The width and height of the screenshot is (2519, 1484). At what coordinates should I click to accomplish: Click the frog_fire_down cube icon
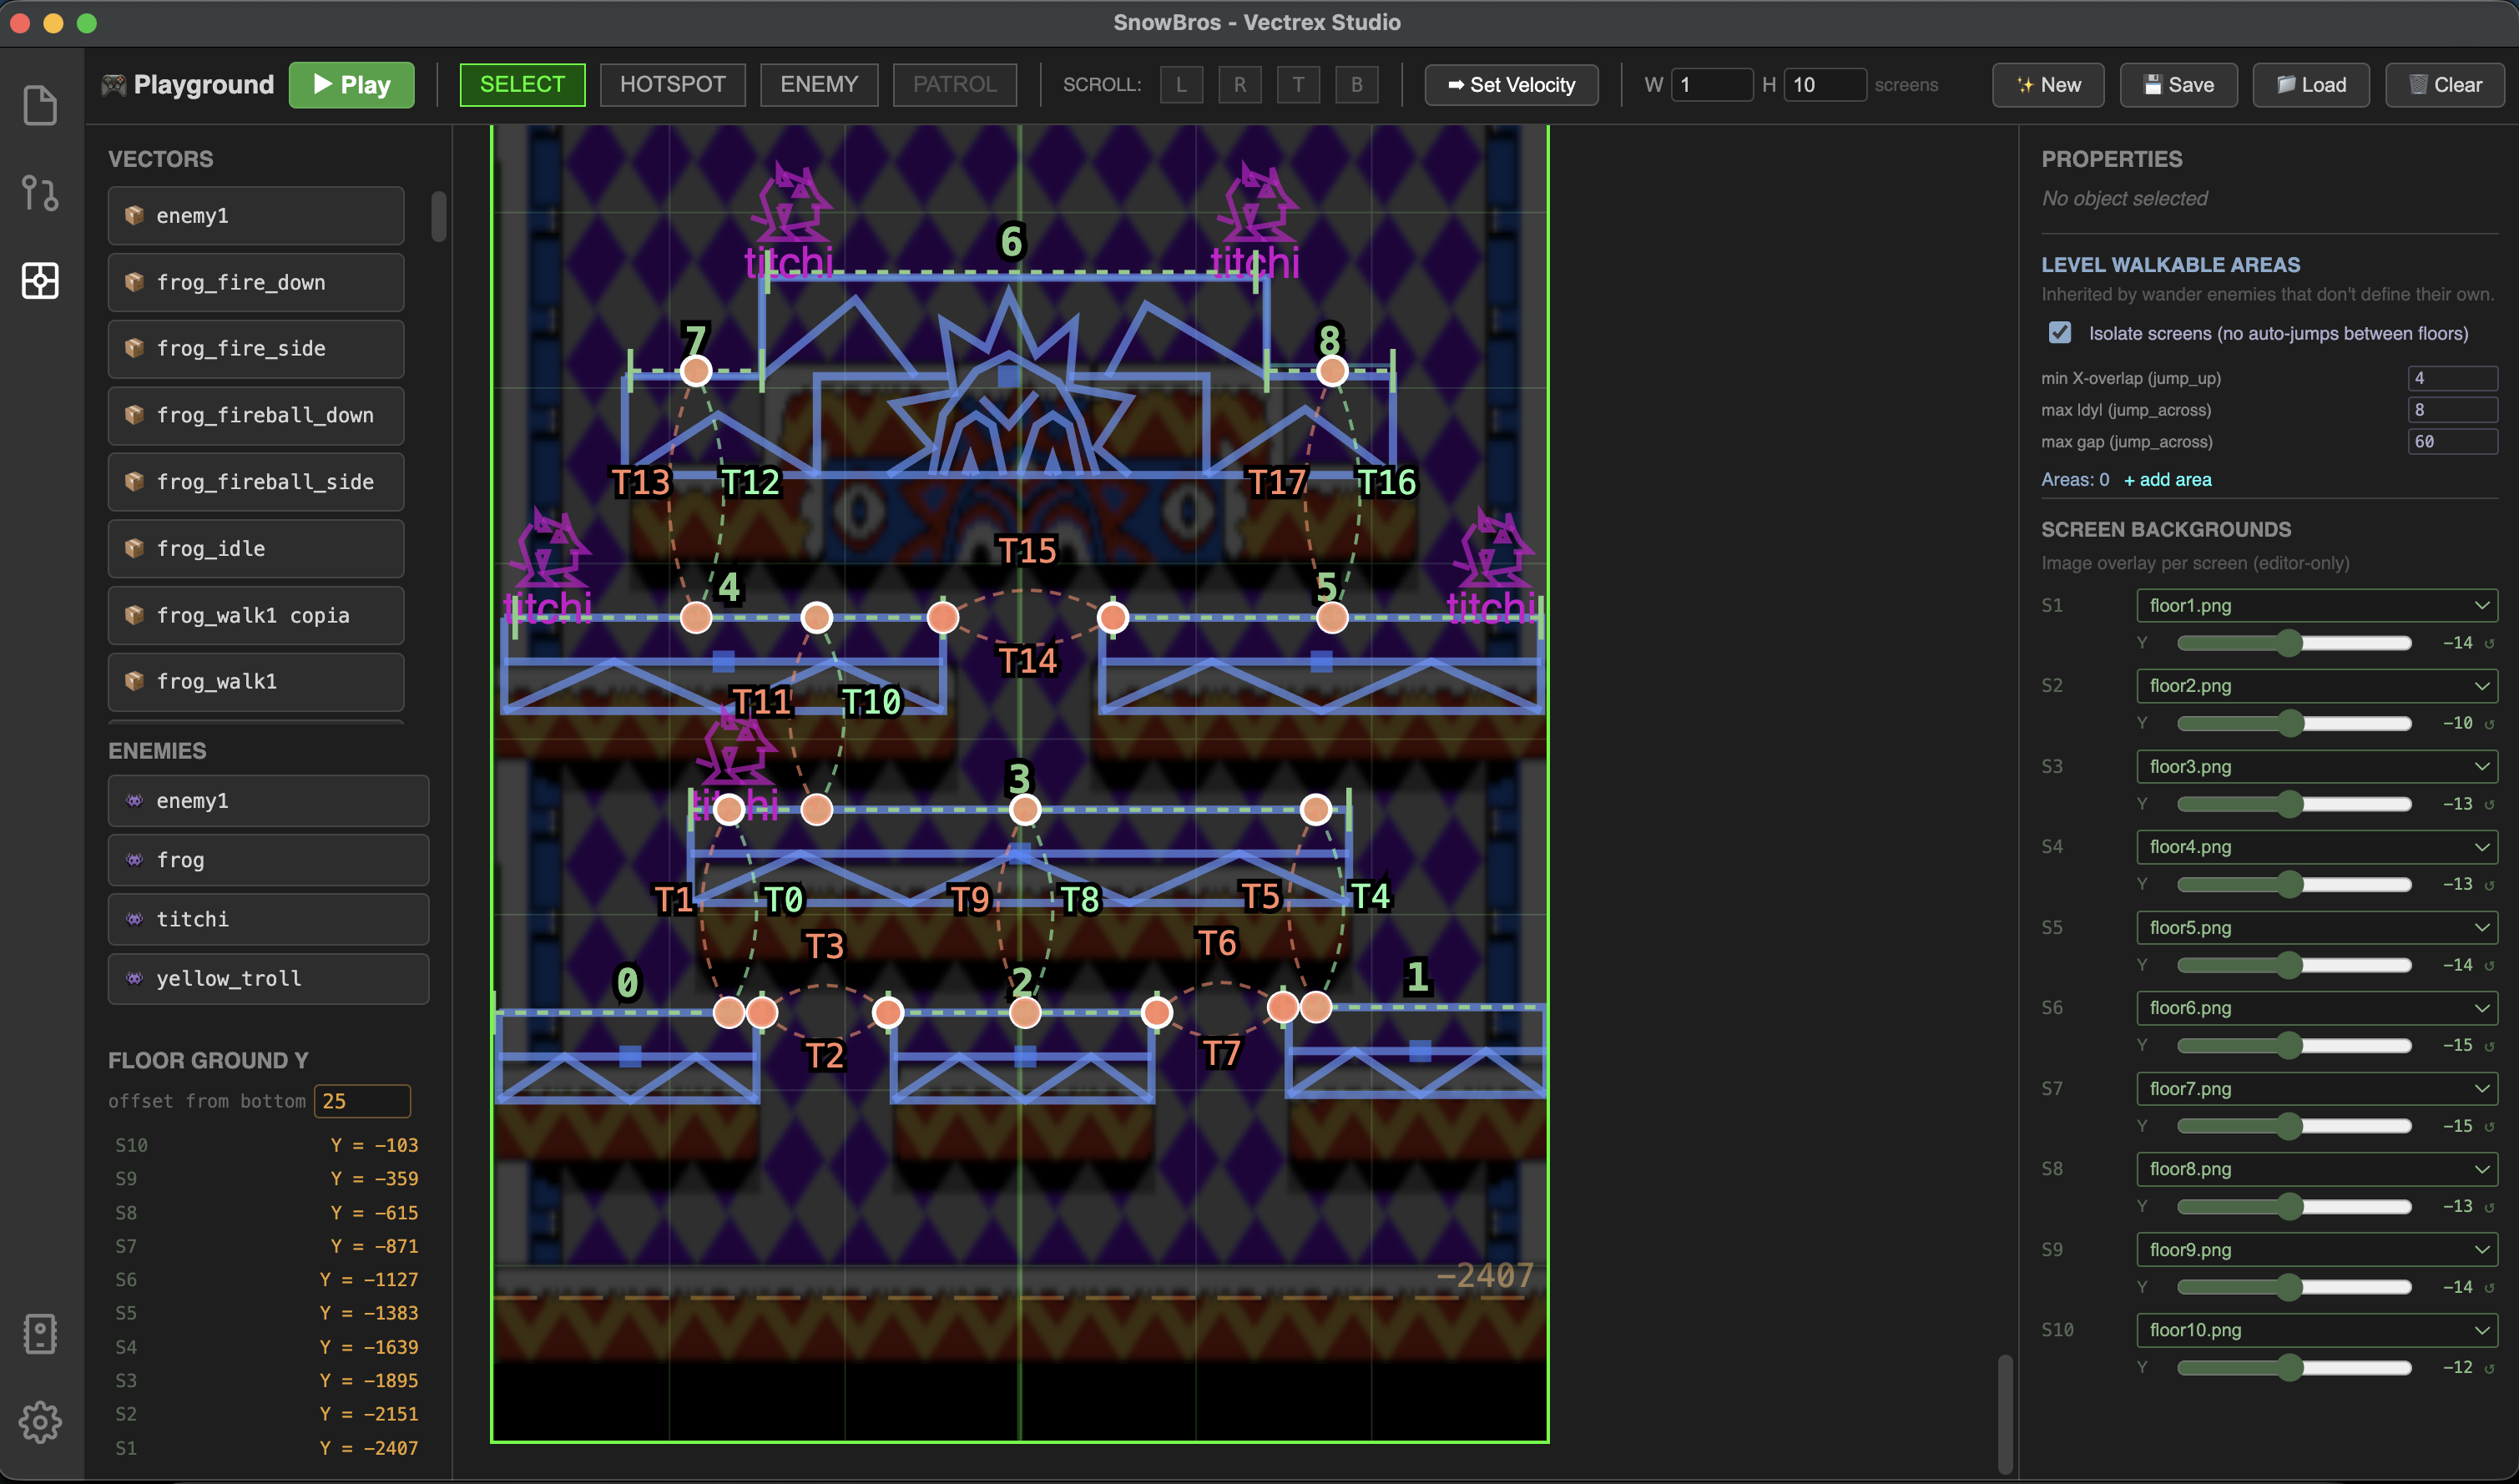click(134, 282)
